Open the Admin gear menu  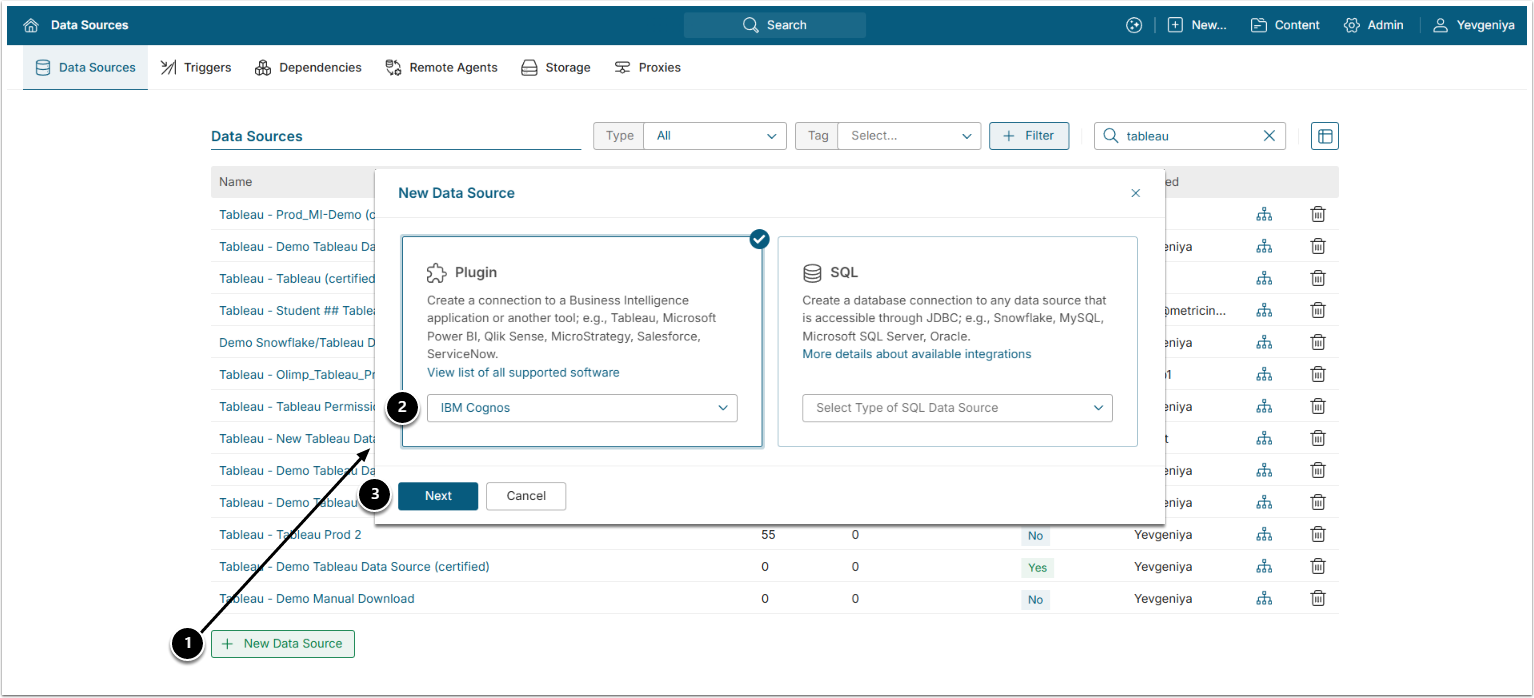pos(1373,25)
